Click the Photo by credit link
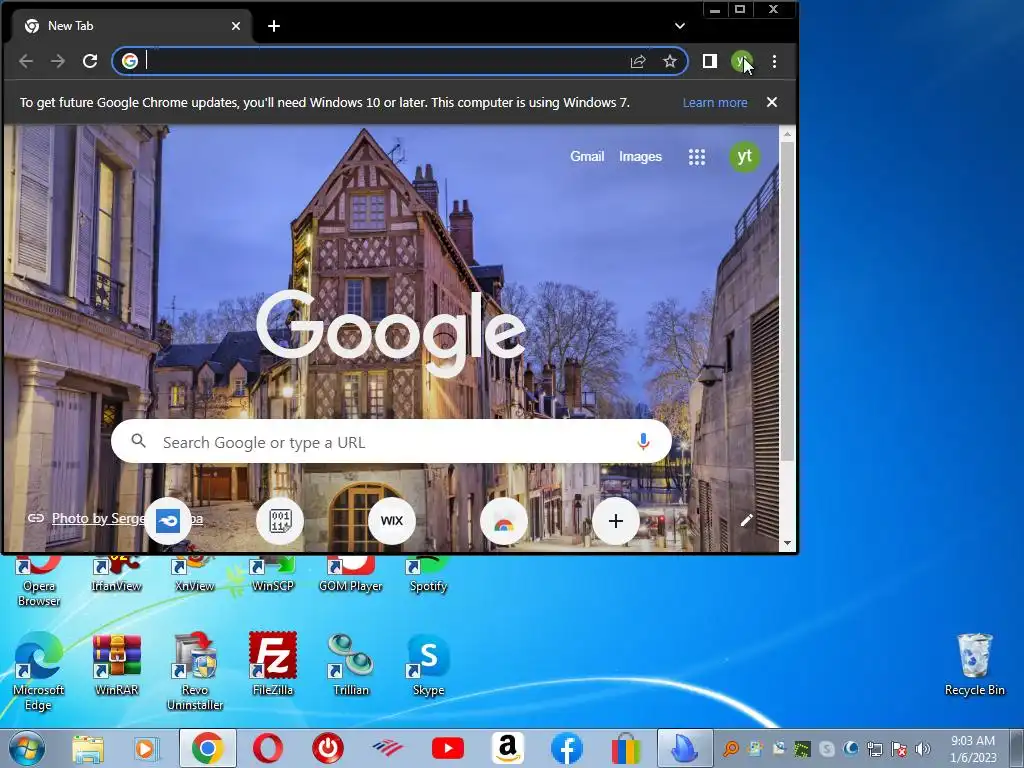 tap(99, 519)
